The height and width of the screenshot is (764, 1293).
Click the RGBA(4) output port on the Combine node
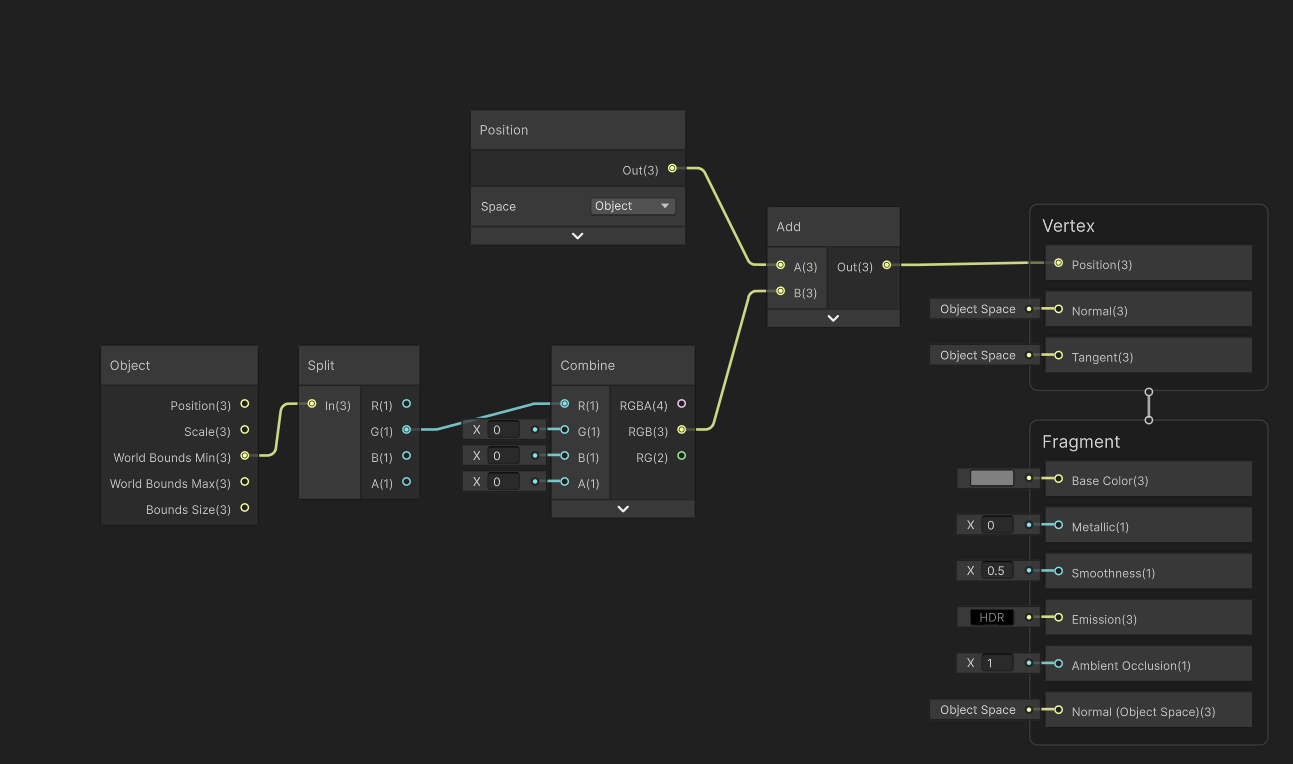click(681, 405)
